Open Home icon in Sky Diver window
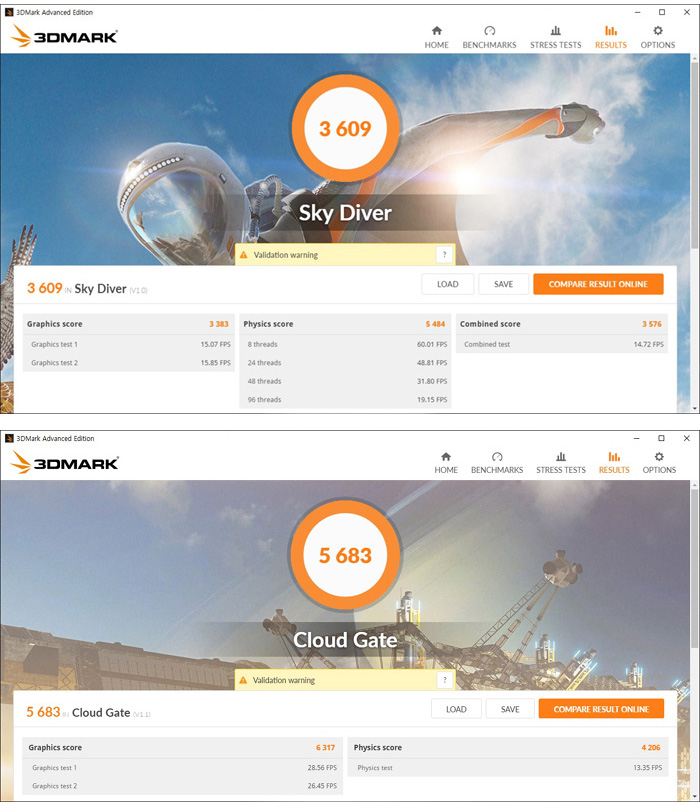700x806 pixels. [437, 30]
